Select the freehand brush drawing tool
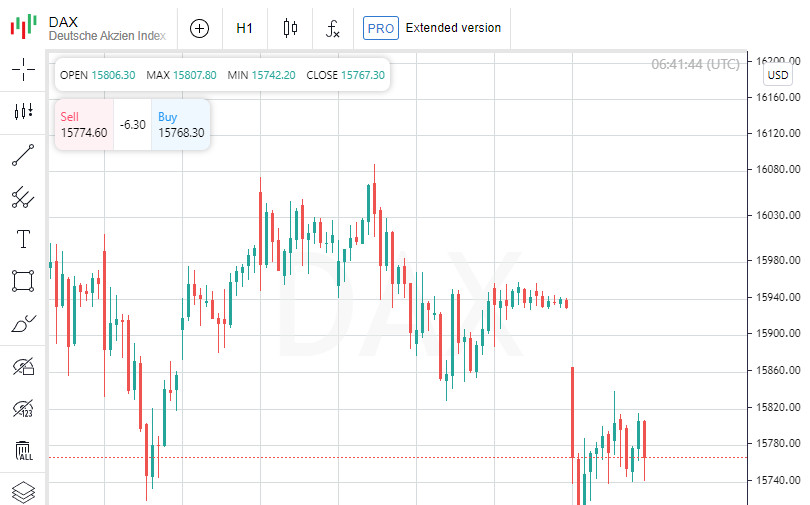 point(23,323)
